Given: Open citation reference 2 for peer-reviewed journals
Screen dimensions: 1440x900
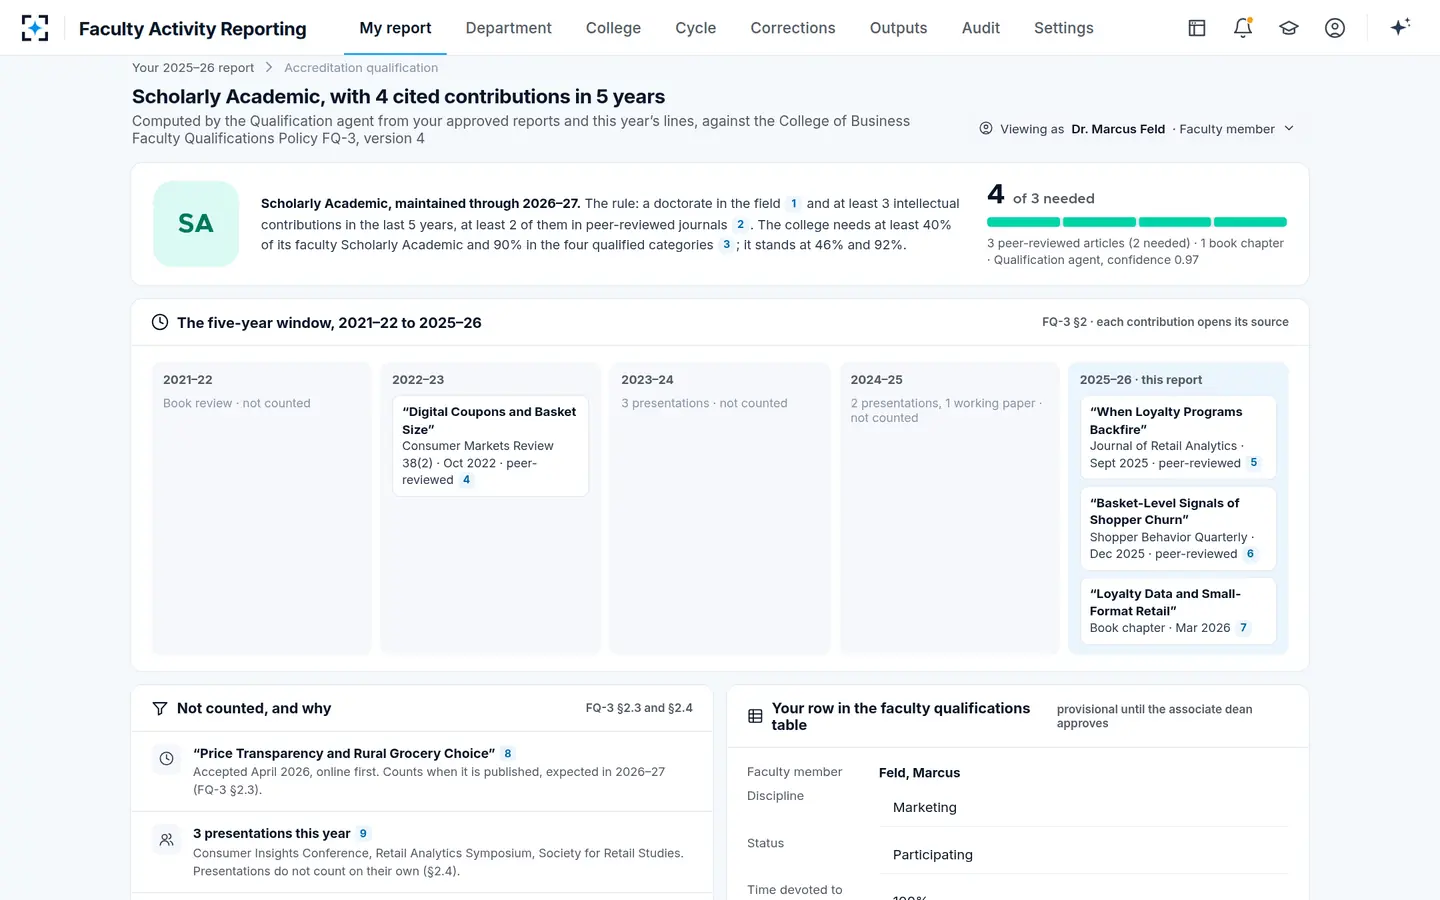Looking at the screenshot, I should point(740,225).
